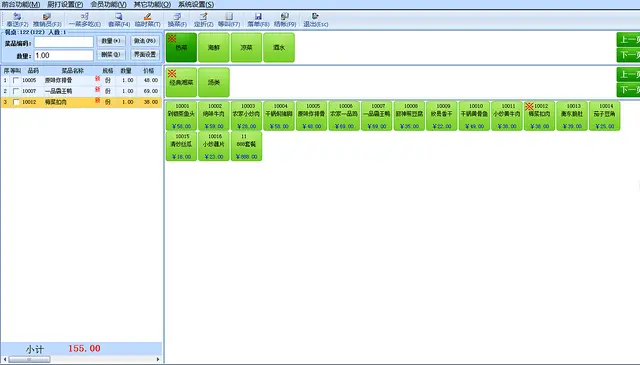640x365 pixels.
Task: Tick the checkbox on order row 10005
Action: click(x=16, y=80)
